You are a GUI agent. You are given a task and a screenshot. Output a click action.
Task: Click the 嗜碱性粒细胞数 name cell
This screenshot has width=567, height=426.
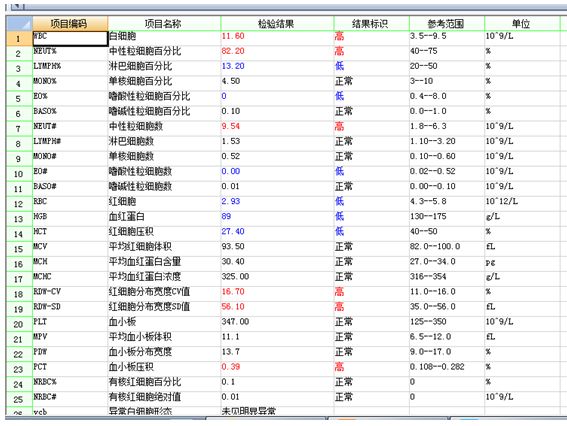tap(164, 189)
